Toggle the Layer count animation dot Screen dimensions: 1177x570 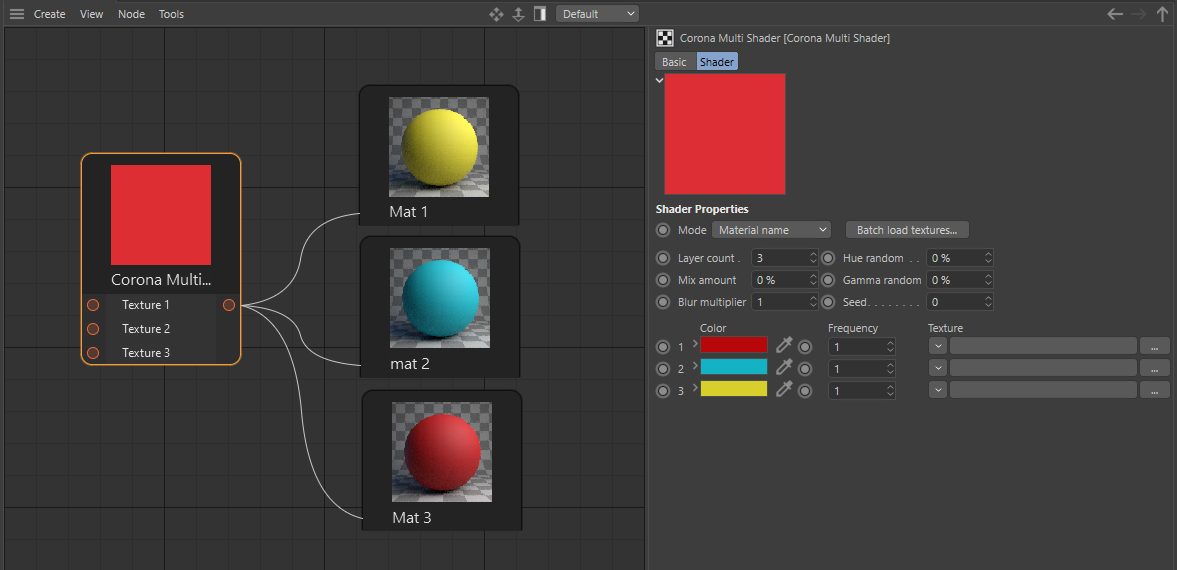(663, 258)
